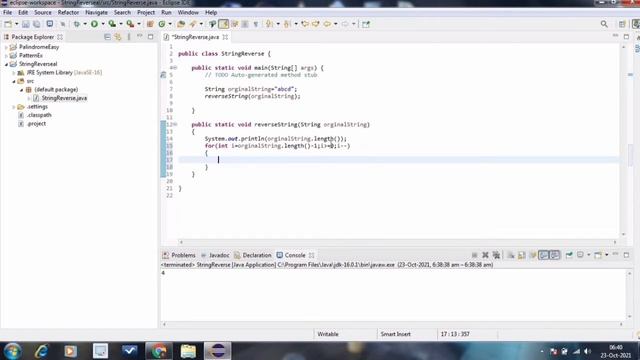Click Pin Console icon

coord(569,255)
